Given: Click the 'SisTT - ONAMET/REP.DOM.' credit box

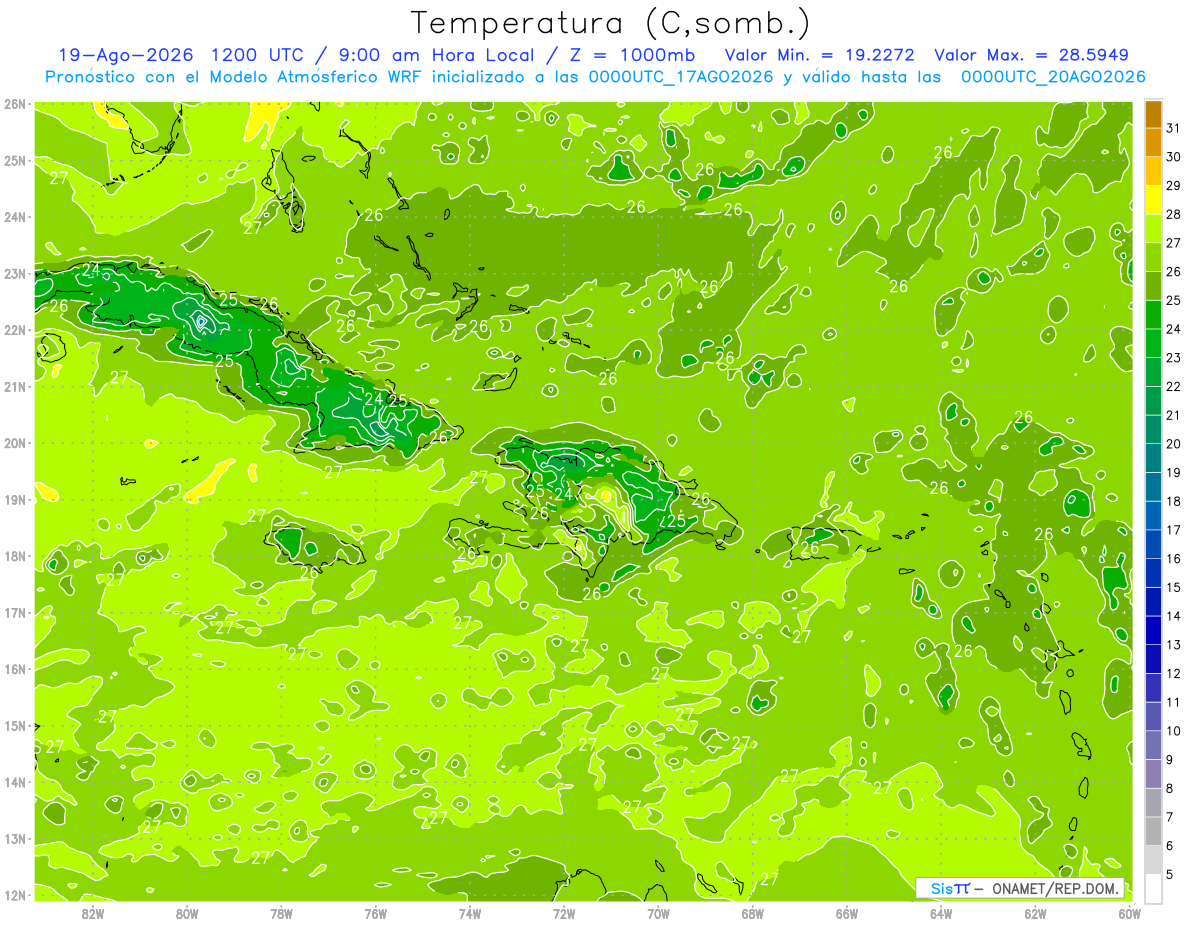Looking at the screenshot, I should pyautogui.click(x=1020, y=888).
